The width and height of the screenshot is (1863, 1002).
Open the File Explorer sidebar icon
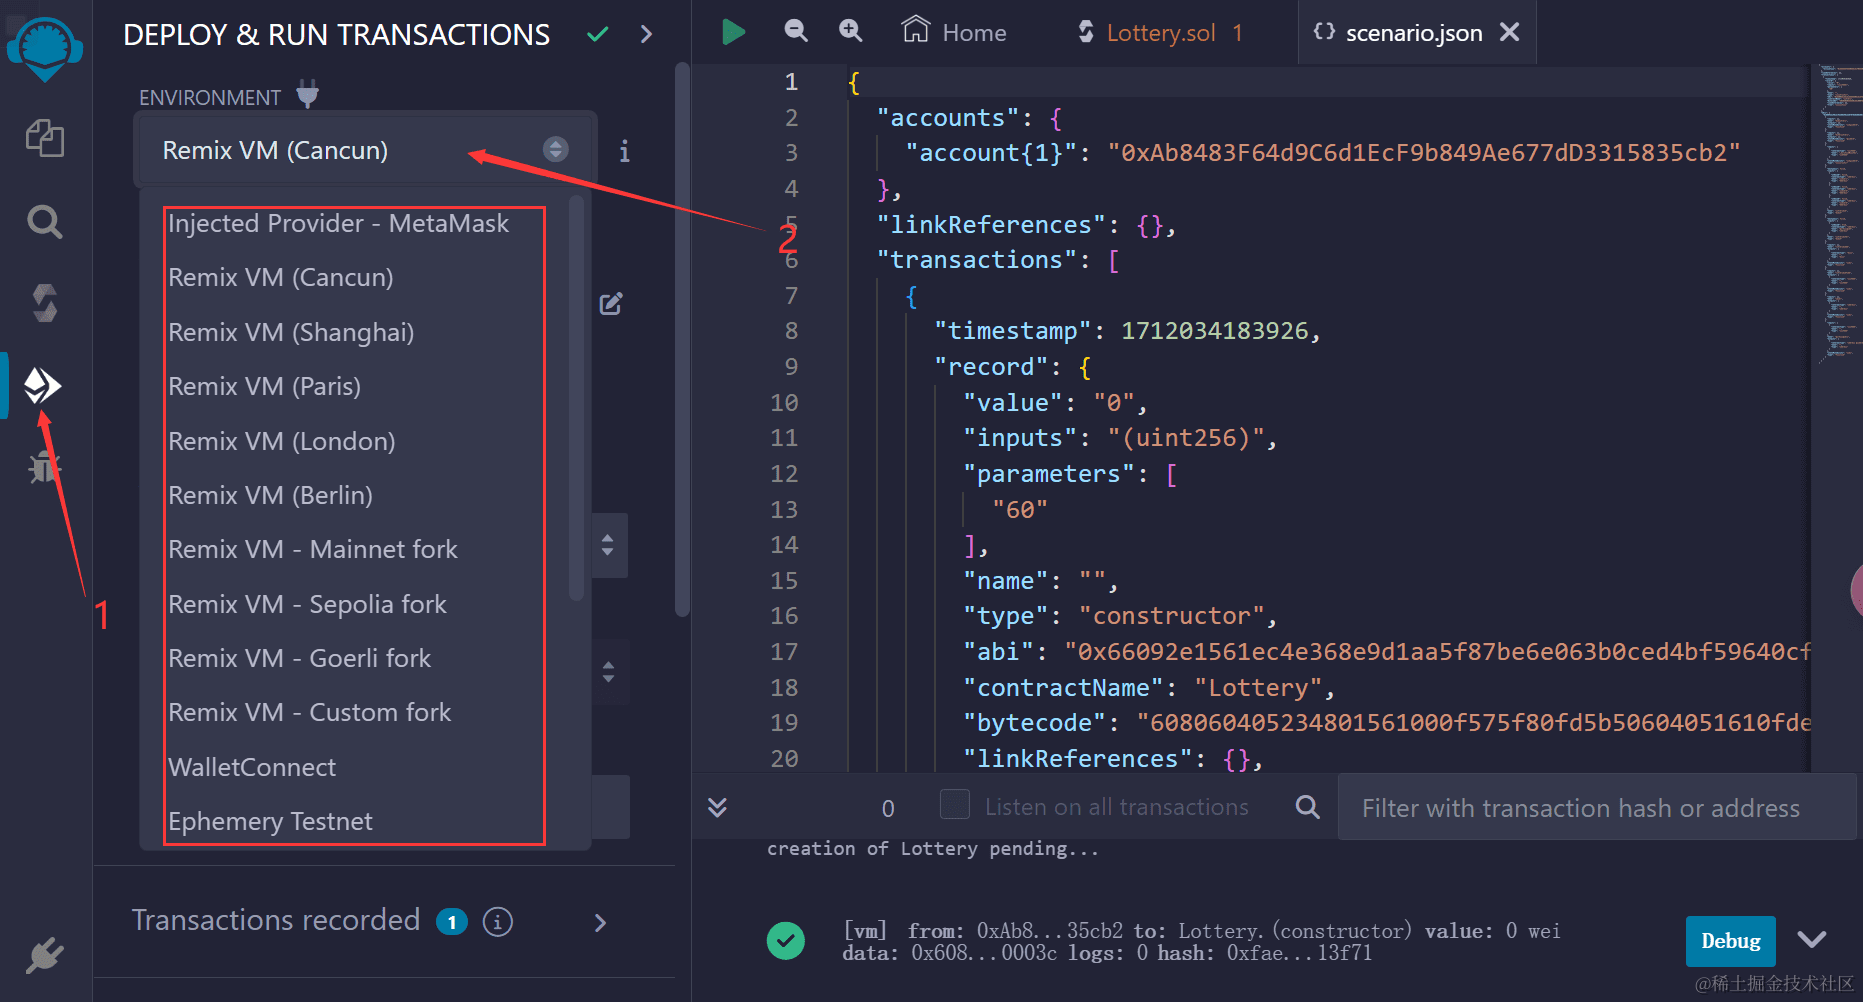(44, 138)
